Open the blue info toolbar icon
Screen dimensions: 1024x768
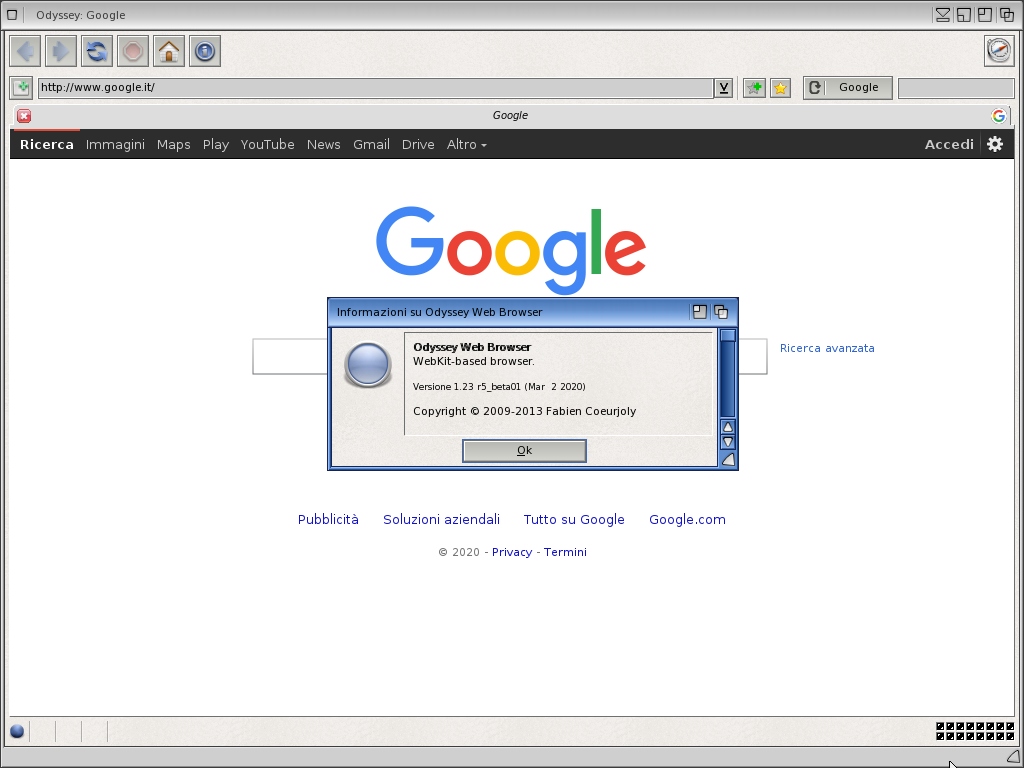coord(205,51)
